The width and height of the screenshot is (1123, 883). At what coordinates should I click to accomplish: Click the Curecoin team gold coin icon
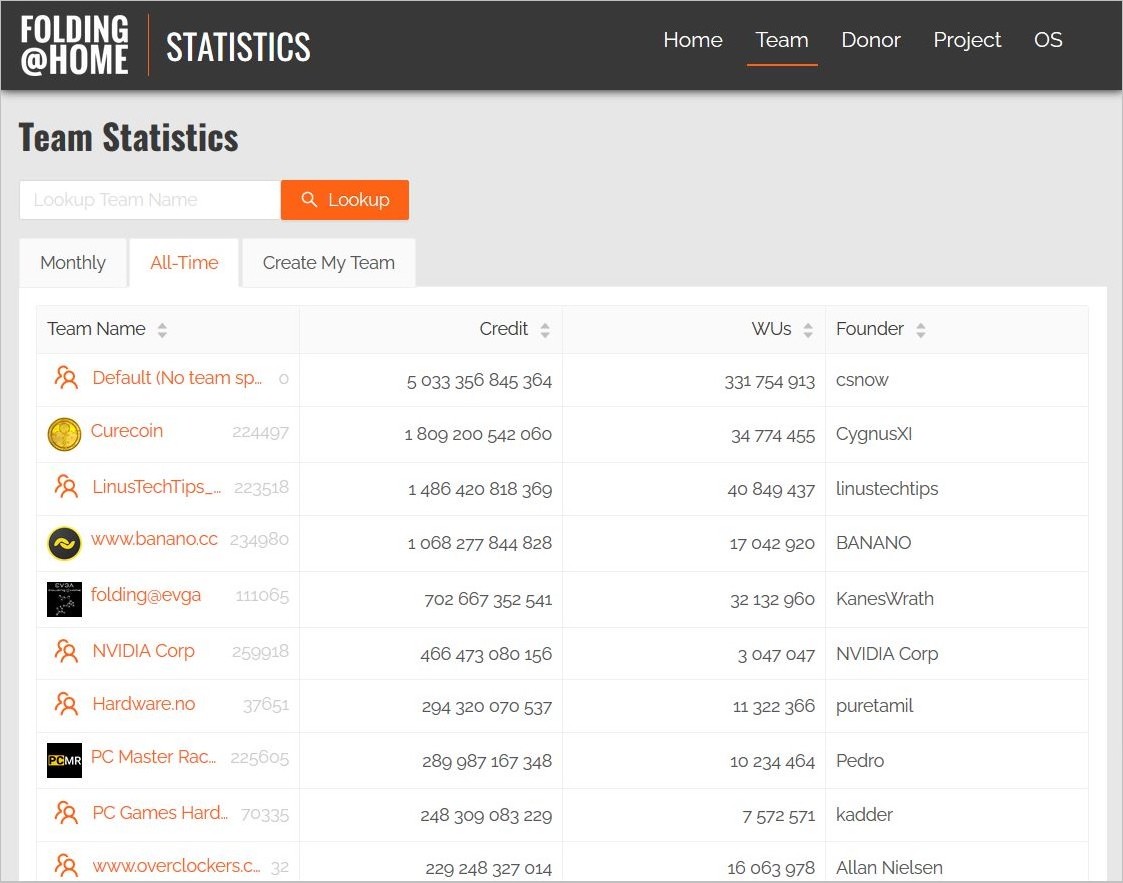coord(64,434)
